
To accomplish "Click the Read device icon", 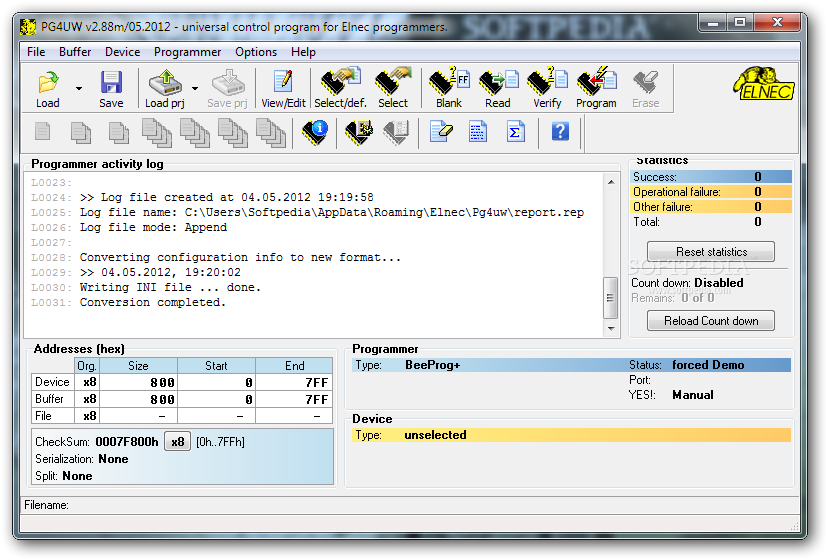I will point(498,89).
